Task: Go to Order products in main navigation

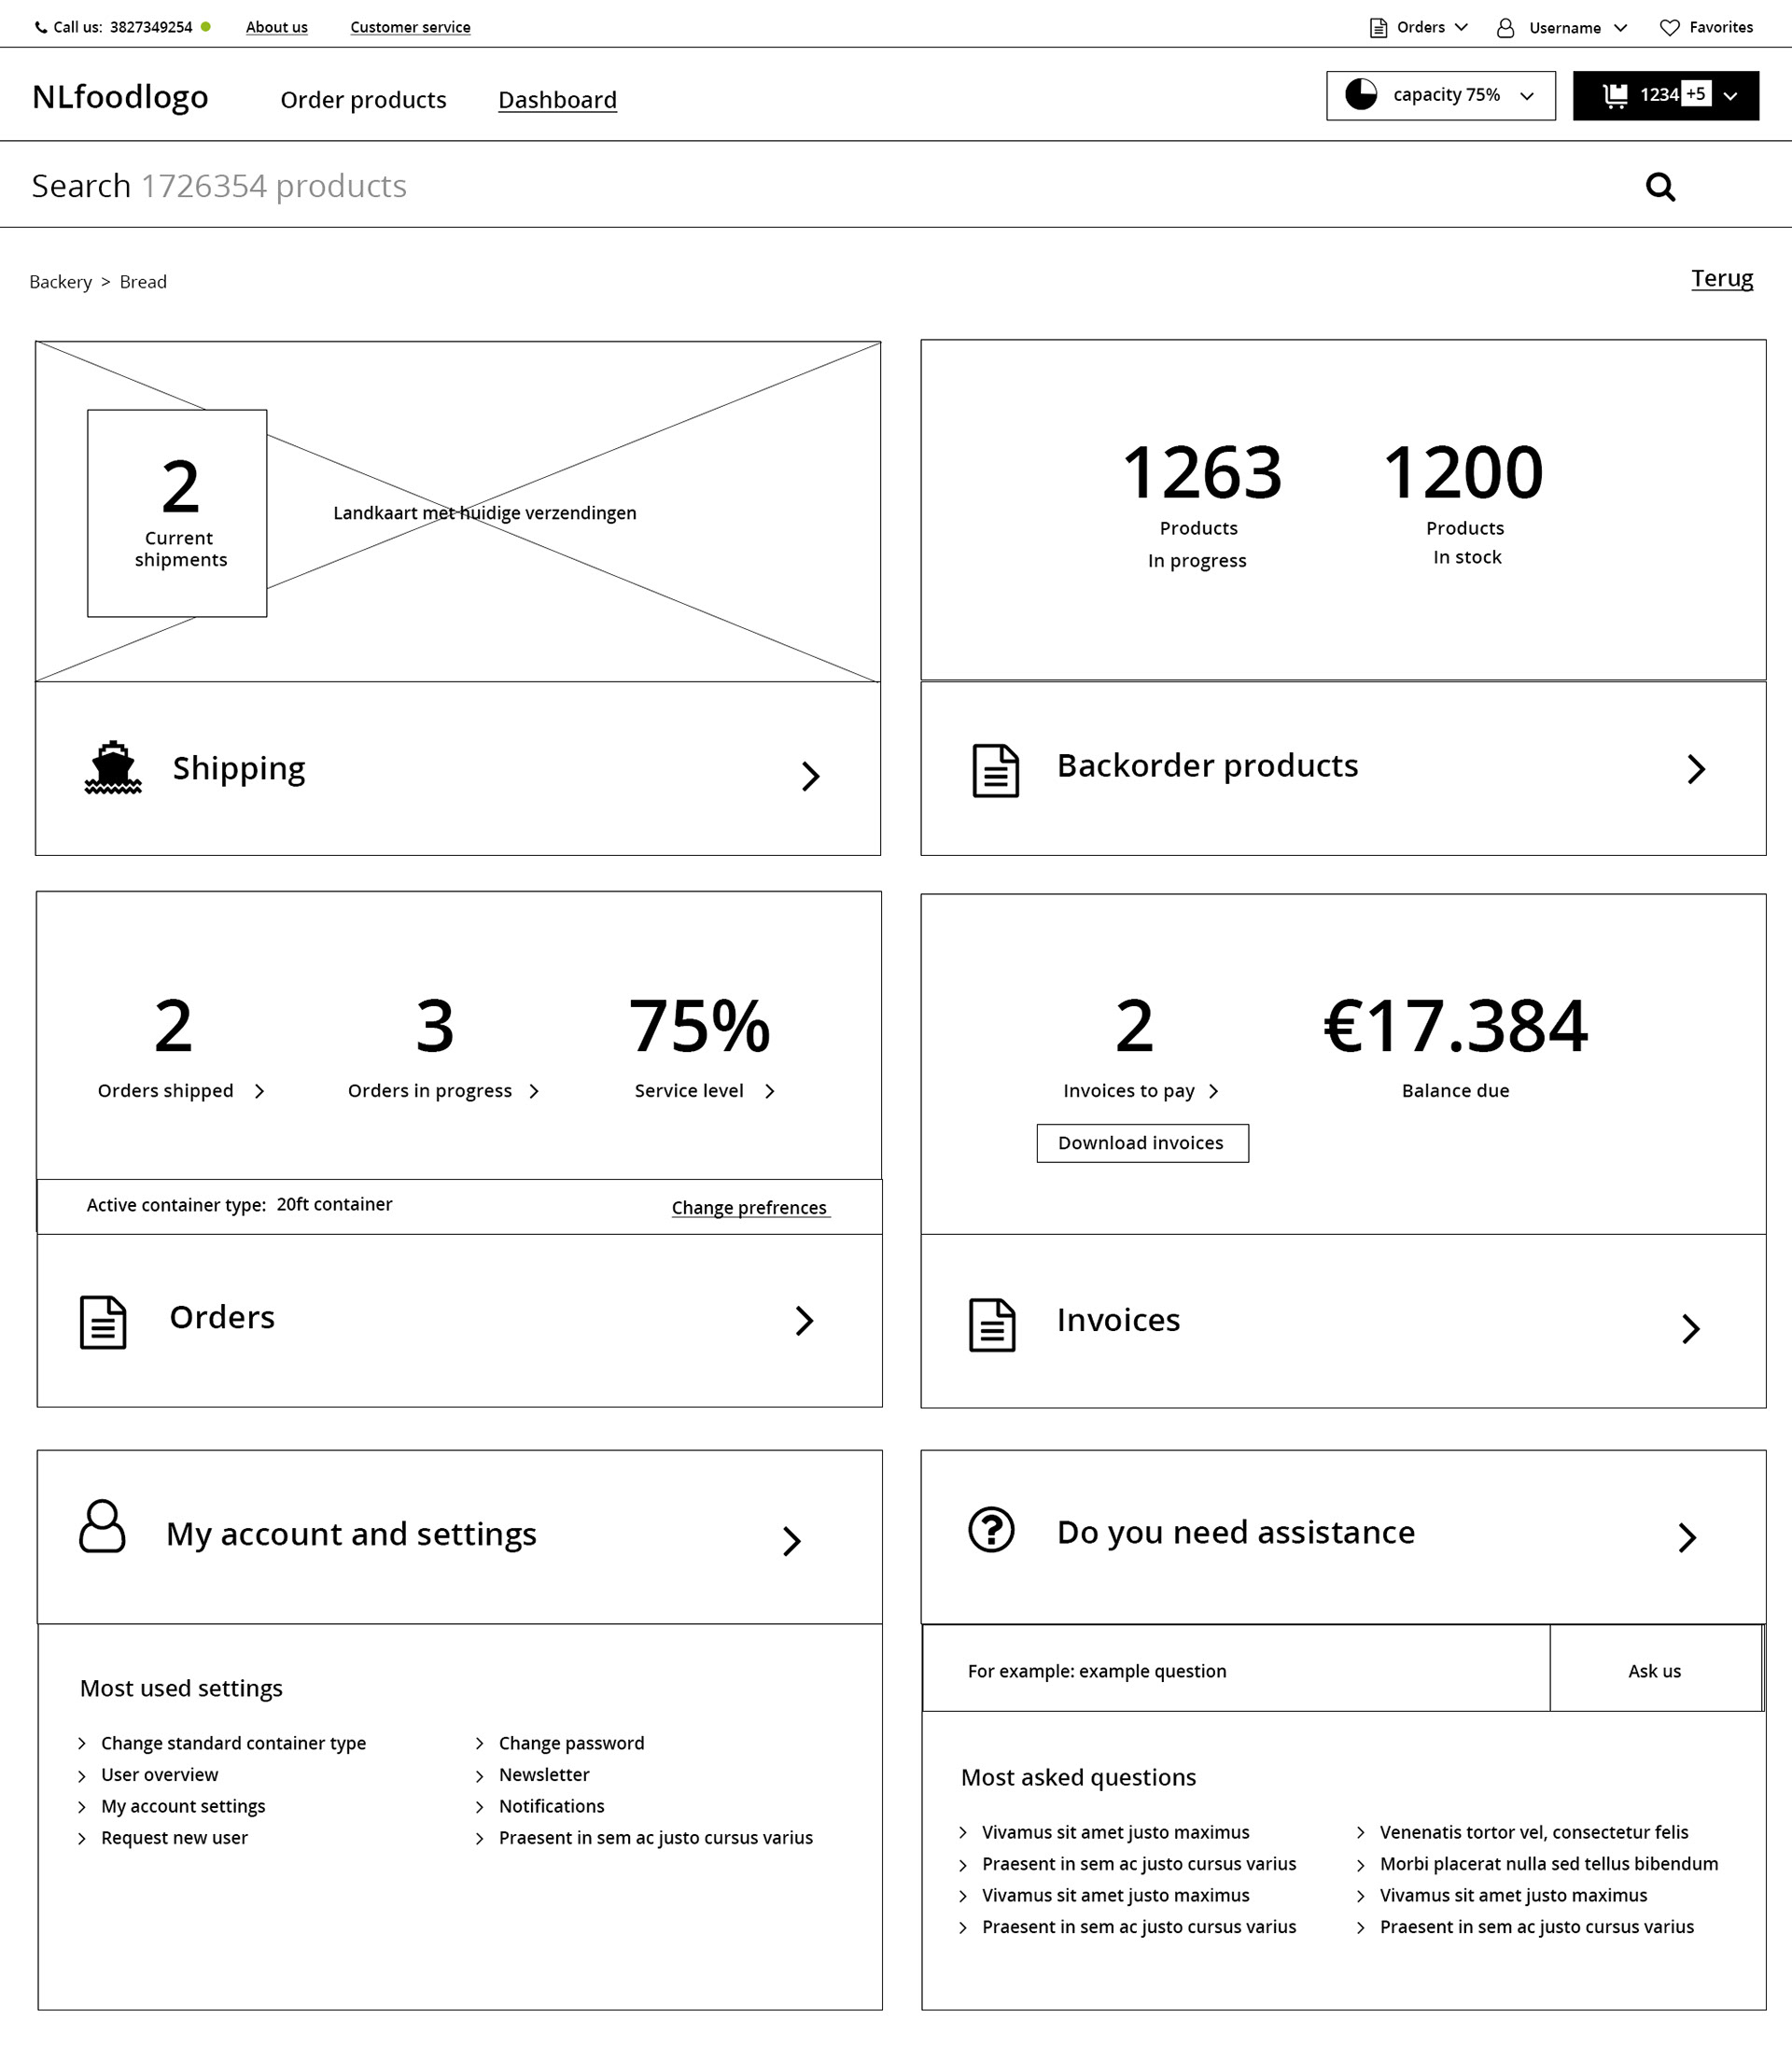Action: (x=363, y=100)
